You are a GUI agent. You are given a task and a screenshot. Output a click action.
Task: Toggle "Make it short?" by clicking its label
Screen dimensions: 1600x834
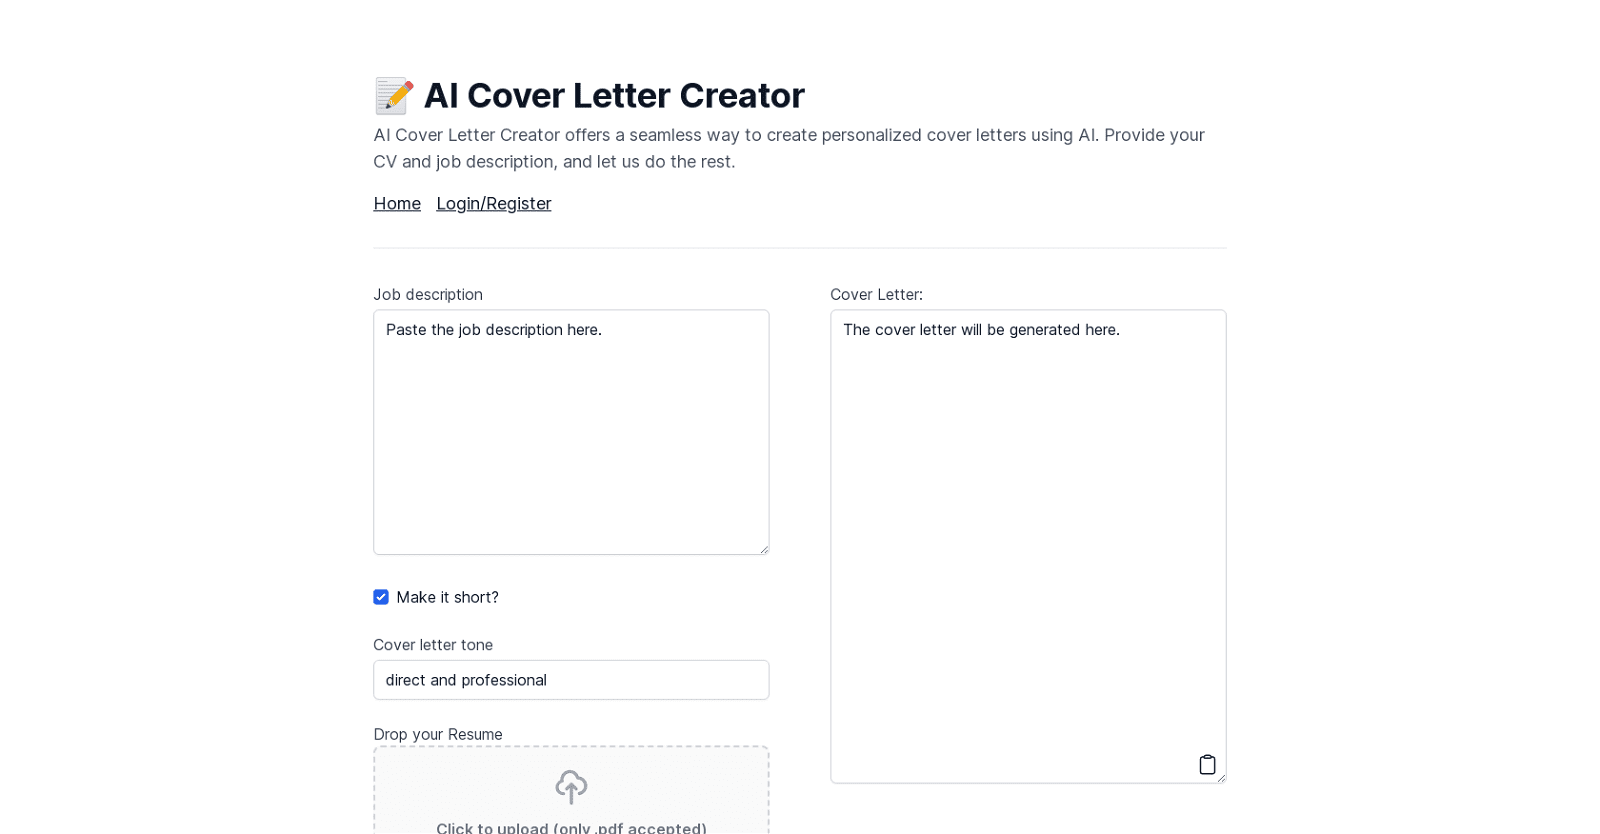447,597
